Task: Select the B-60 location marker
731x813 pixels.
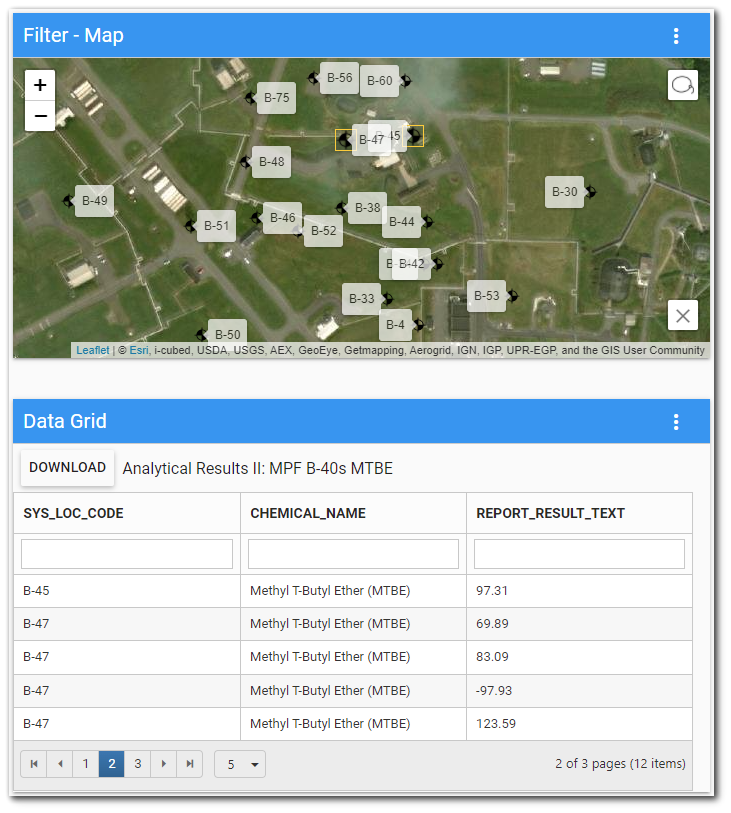Action: (x=405, y=80)
